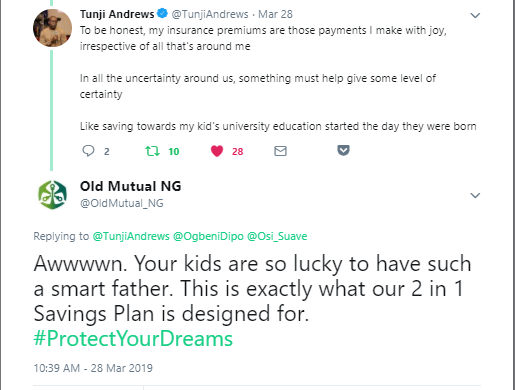515x390 pixels.
Task: Open Old Mutual NG logo avatar
Action: tap(52, 195)
